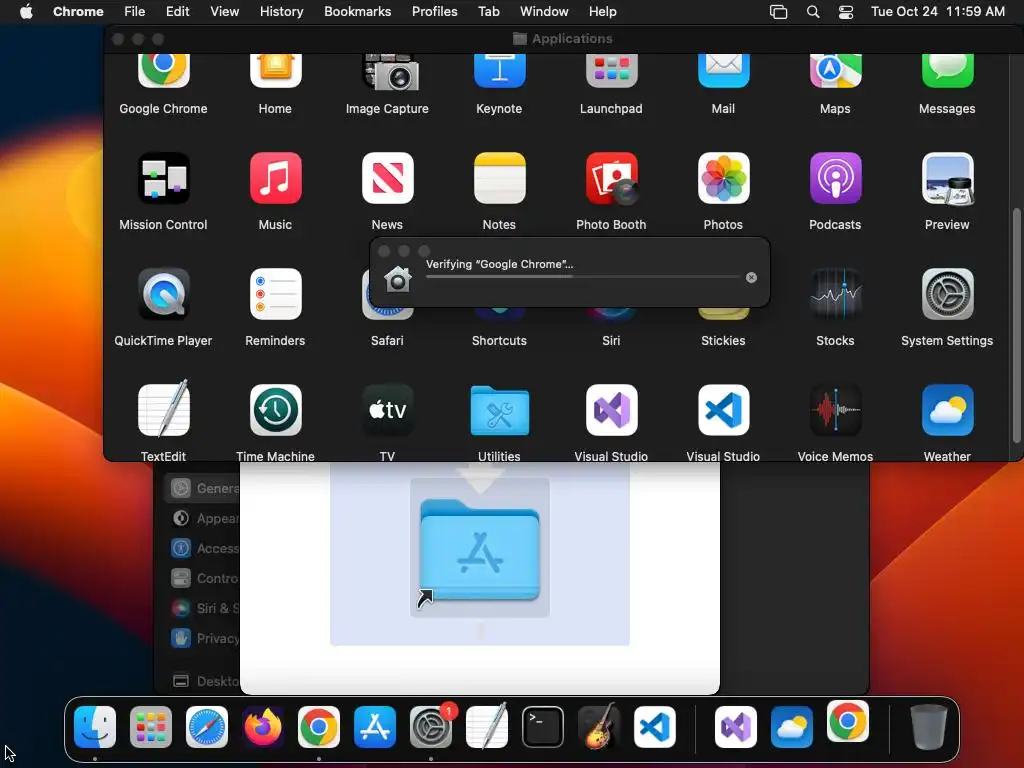Open Spotlight search in menu bar
Screen dimensions: 1024x768
coord(812,11)
